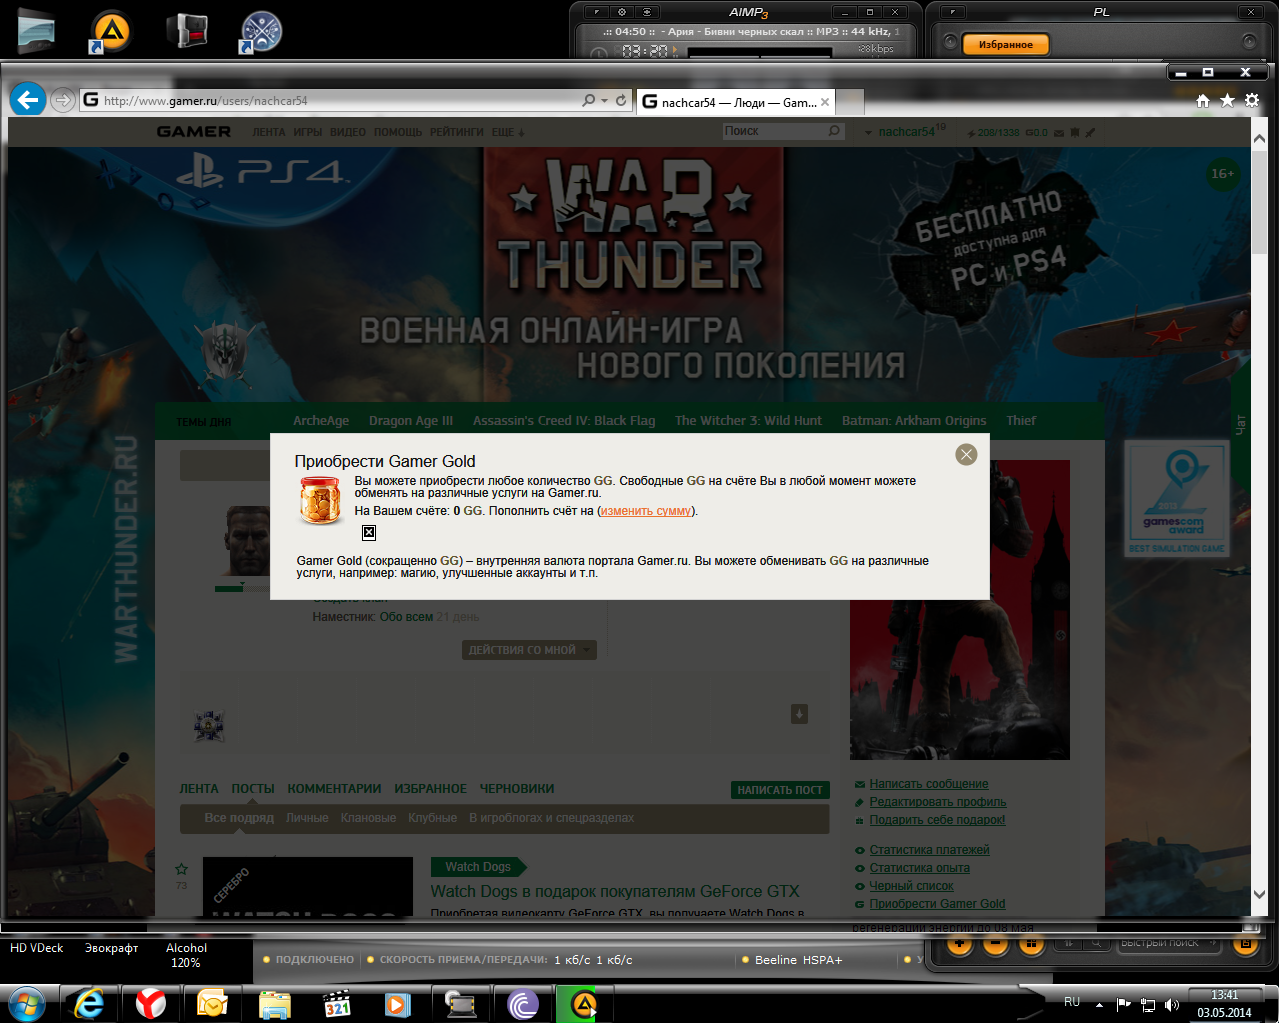Close the Gamer Gold popup dialog

tap(966, 454)
